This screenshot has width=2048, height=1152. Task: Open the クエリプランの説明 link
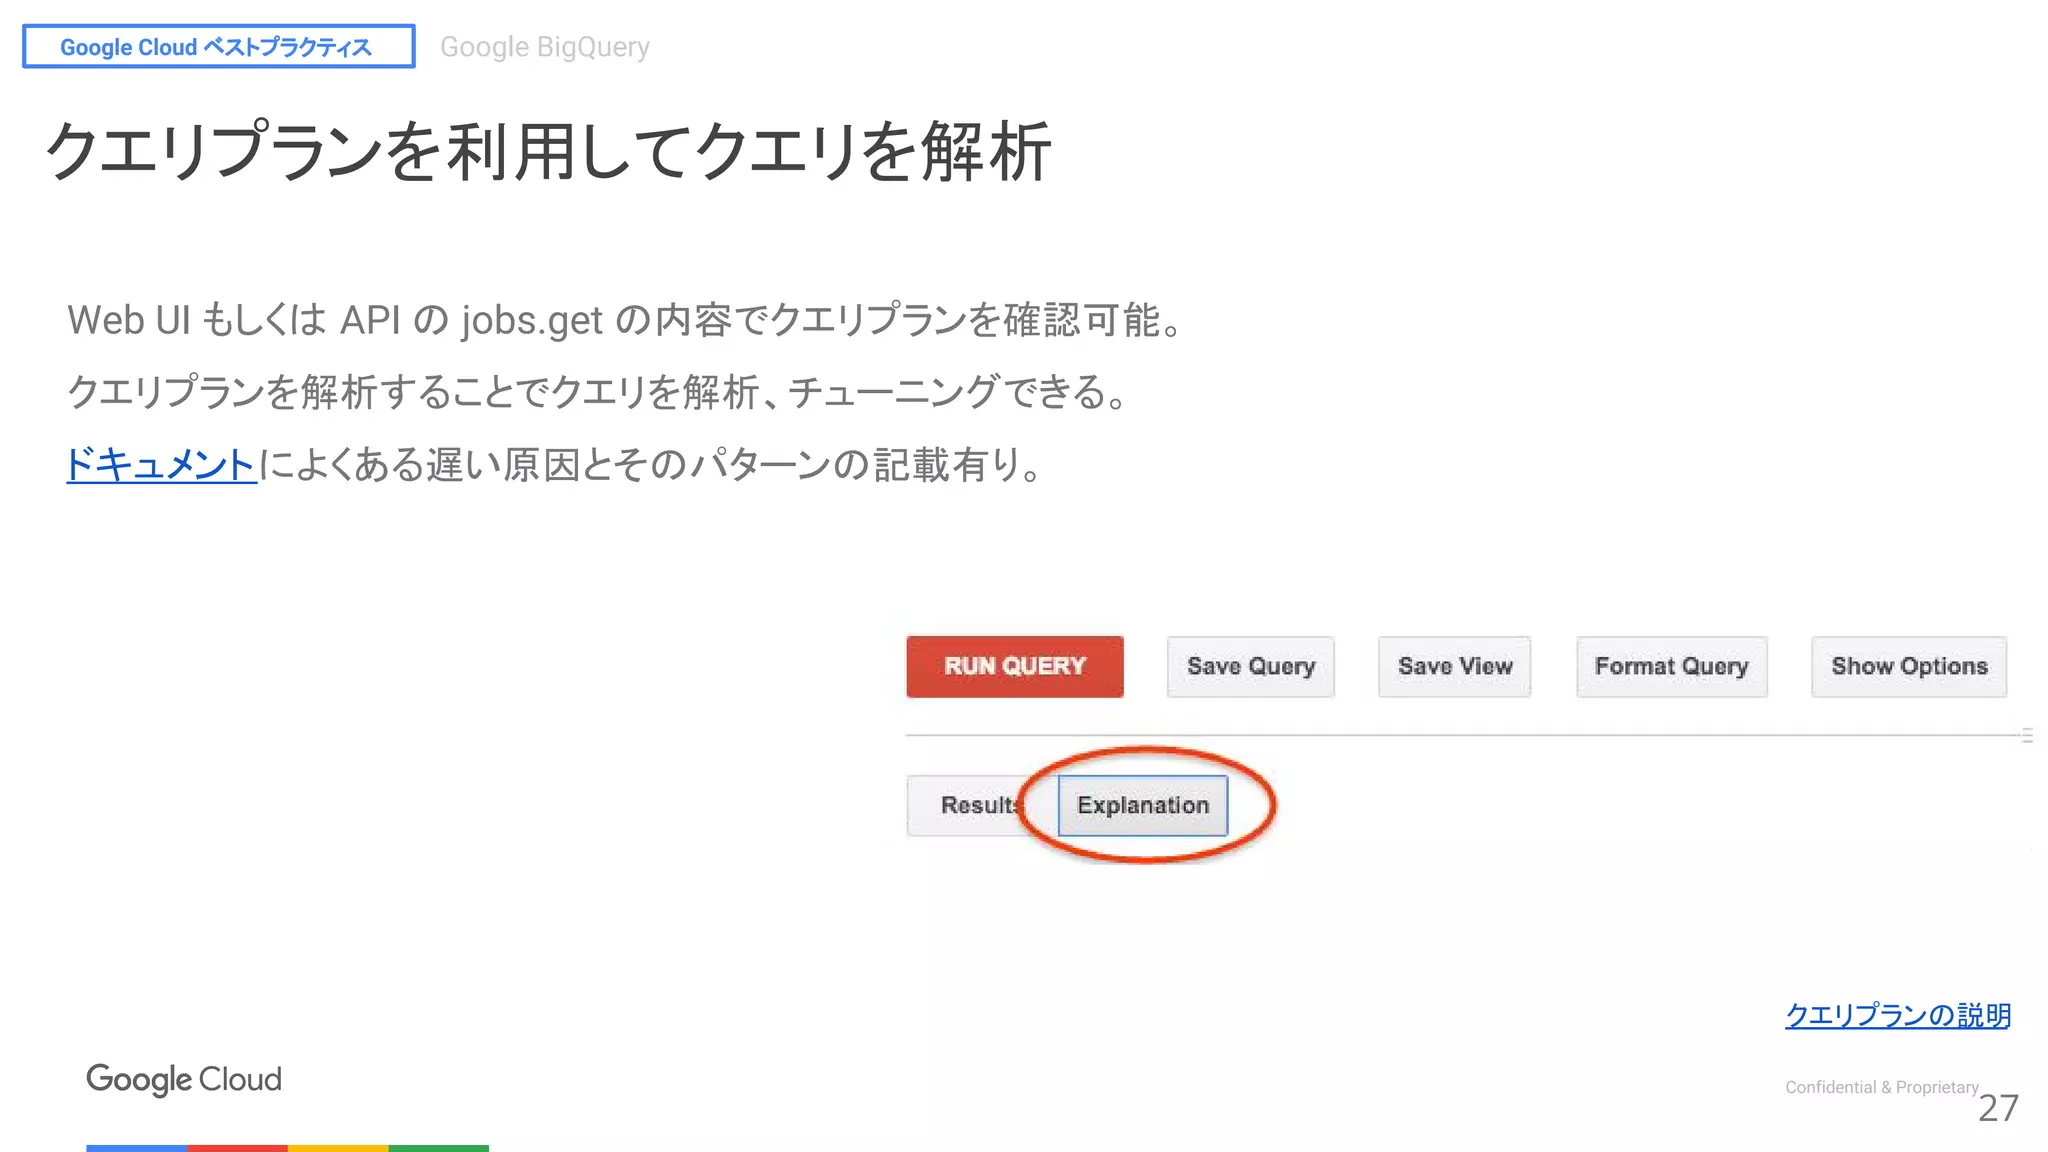1897,1015
